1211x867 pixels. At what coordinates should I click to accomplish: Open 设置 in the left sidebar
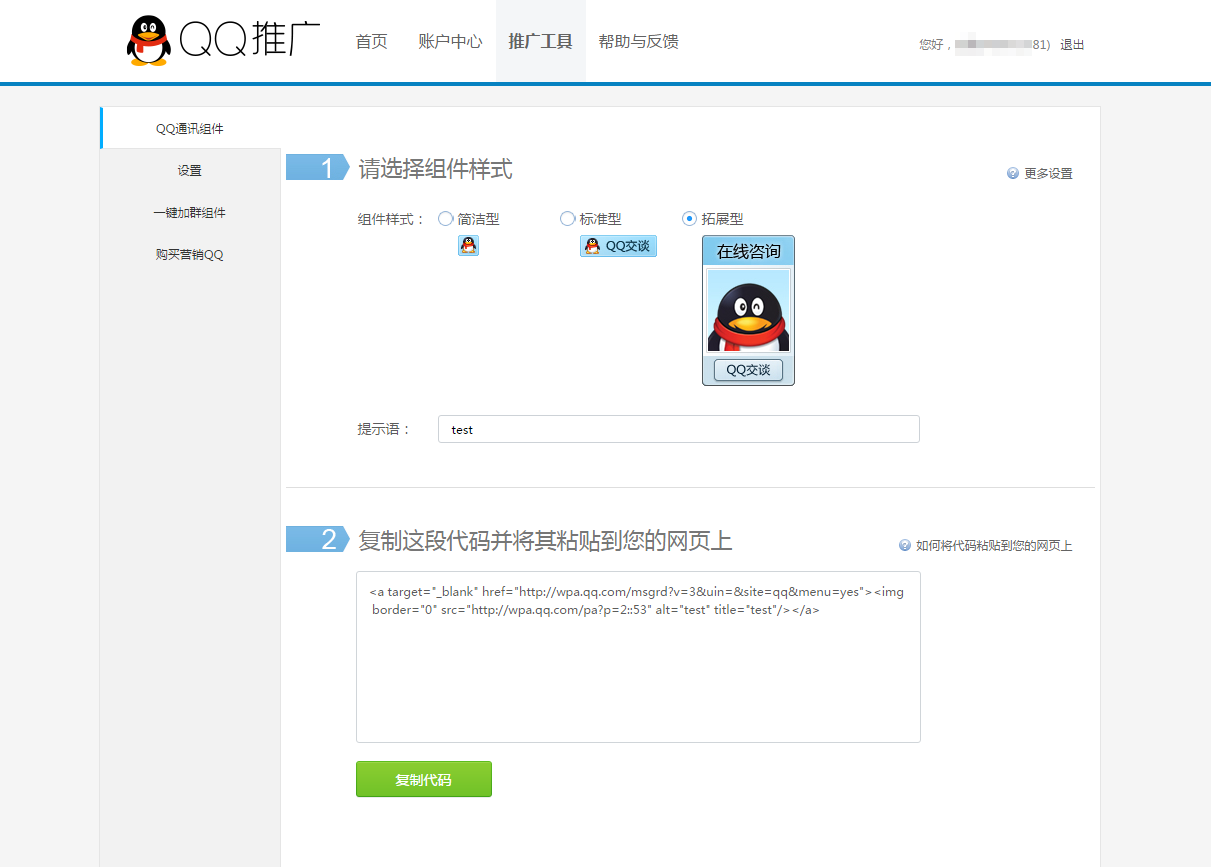(190, 171)
